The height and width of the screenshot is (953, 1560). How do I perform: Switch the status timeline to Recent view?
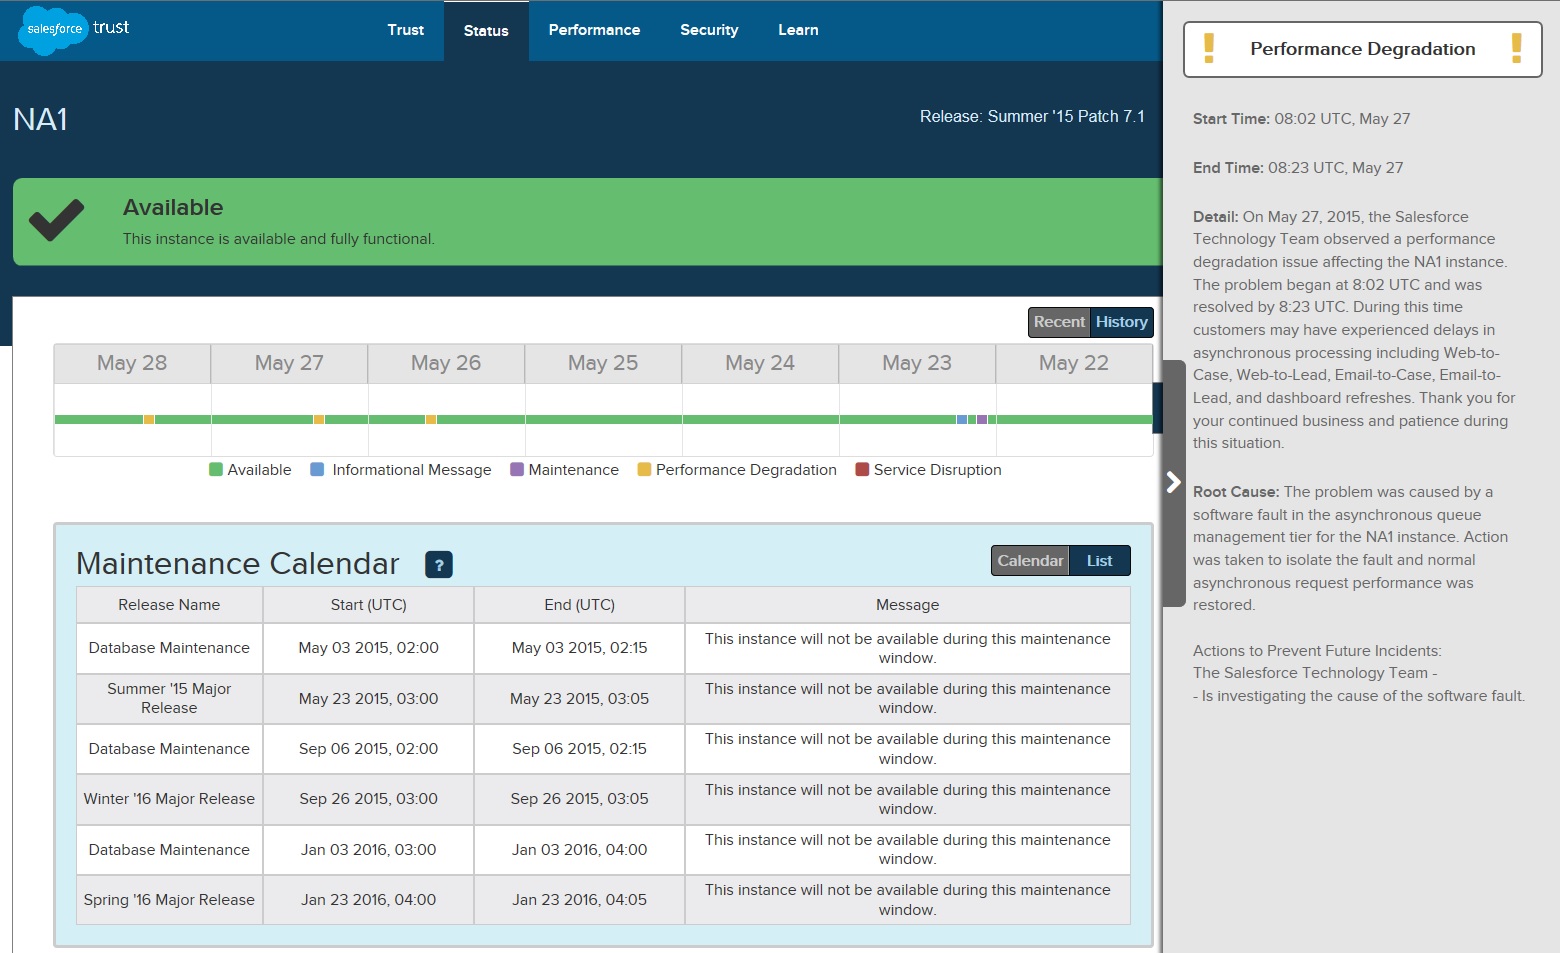(1059, 322)
